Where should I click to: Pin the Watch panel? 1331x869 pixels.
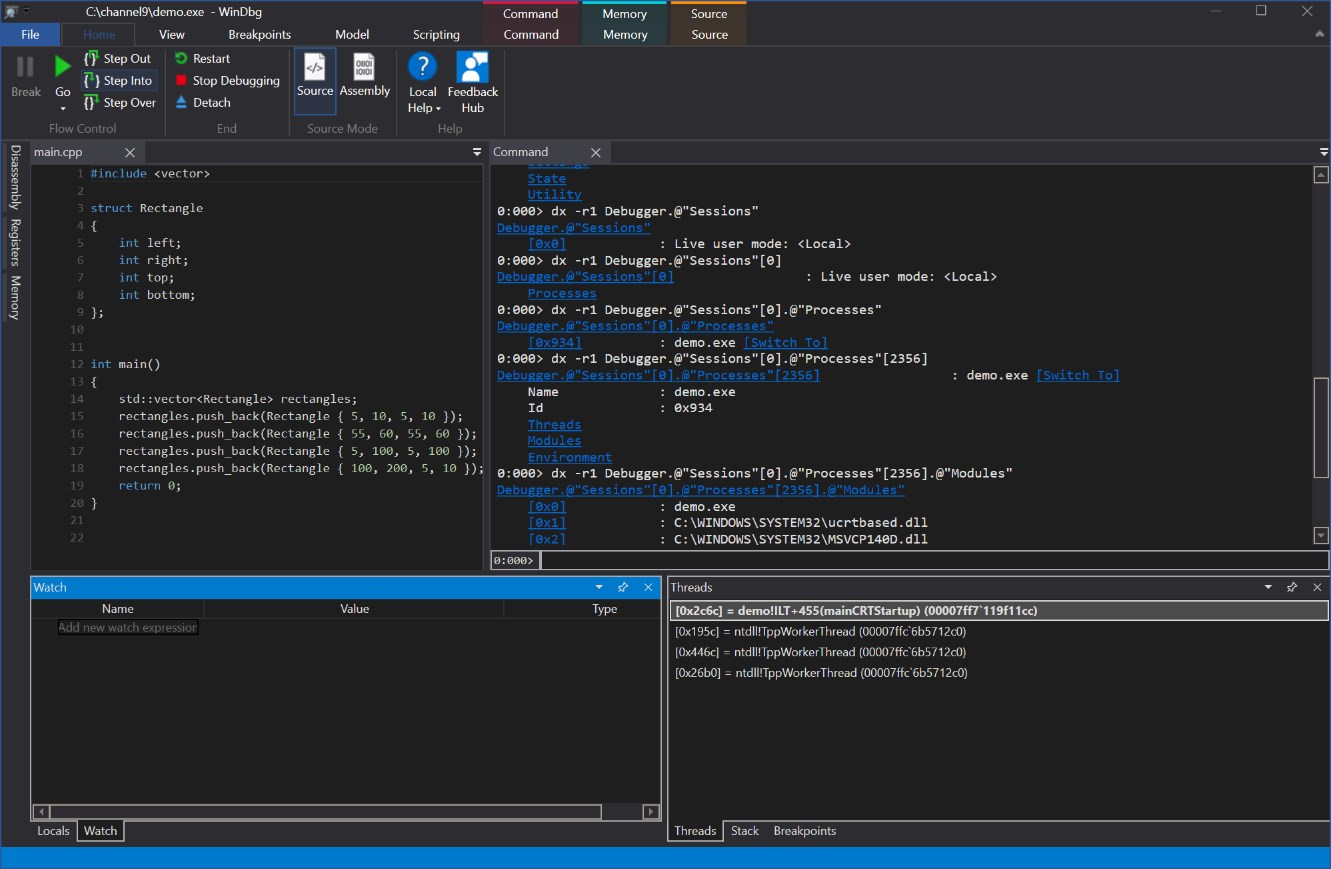pos(623,587)
